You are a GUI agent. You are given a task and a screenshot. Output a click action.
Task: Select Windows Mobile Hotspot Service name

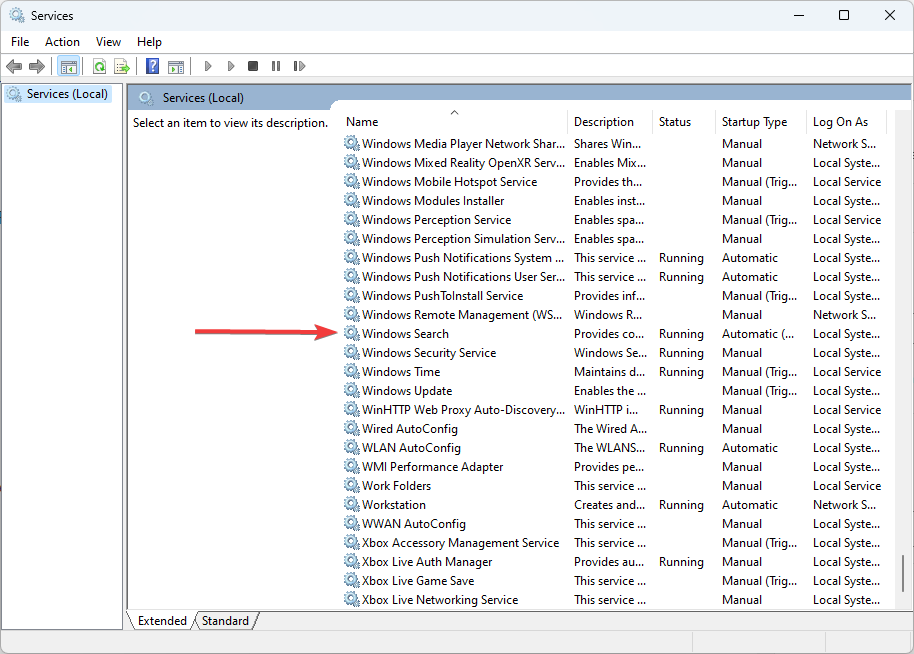[449, 181]
